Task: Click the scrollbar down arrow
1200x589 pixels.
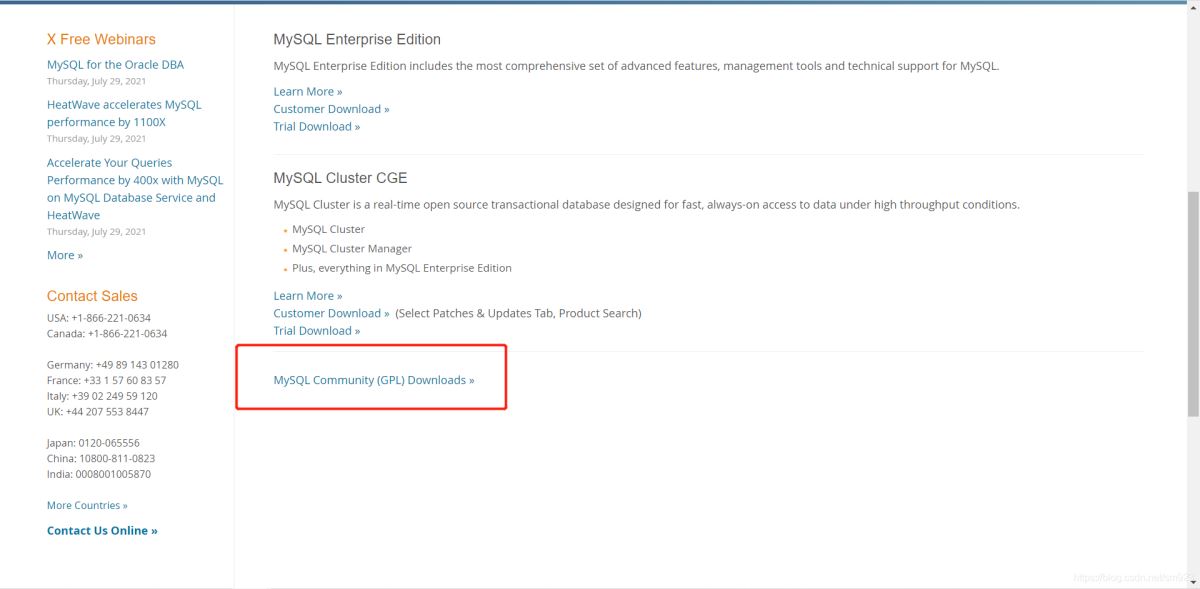Action: [x=1192, y=580]
